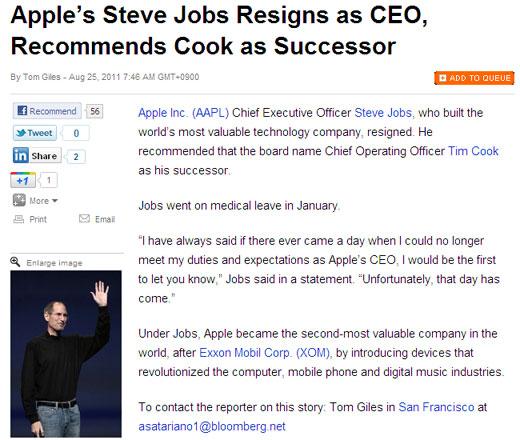Open the San Francisco link
This screenshot has height=440, width=520.
coord(436,407)
